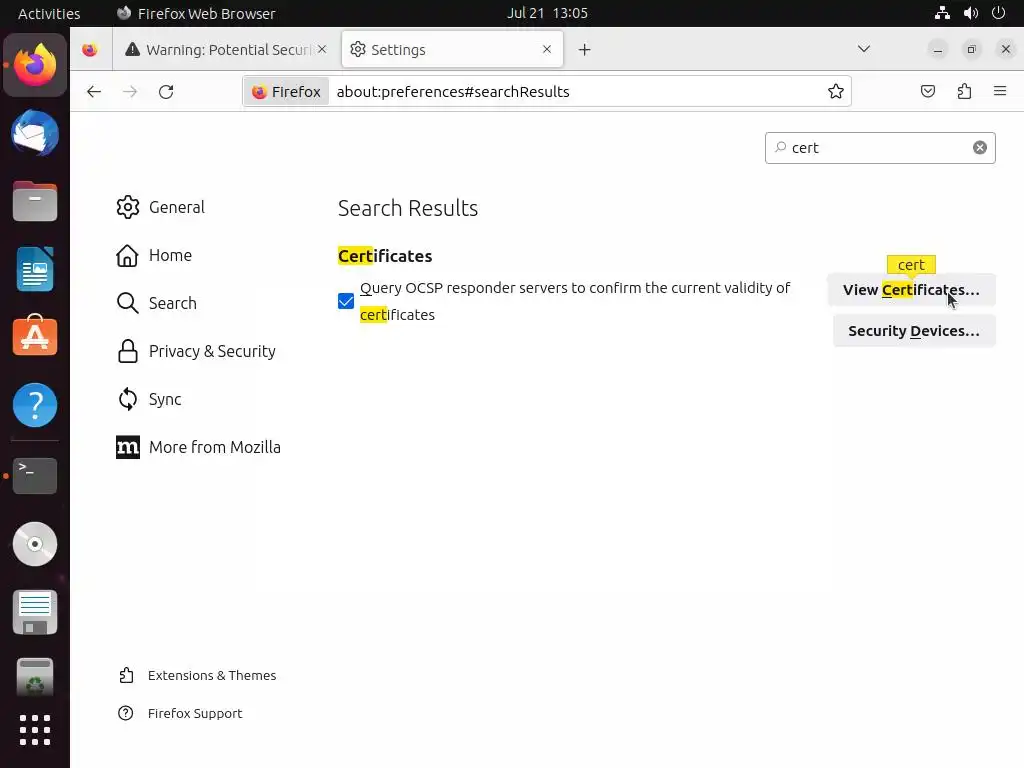Uncheck the Query OCSP responder servers checkbox
Image resolution: width=1024 pixels, height=768 pixels.
point(346,301)
